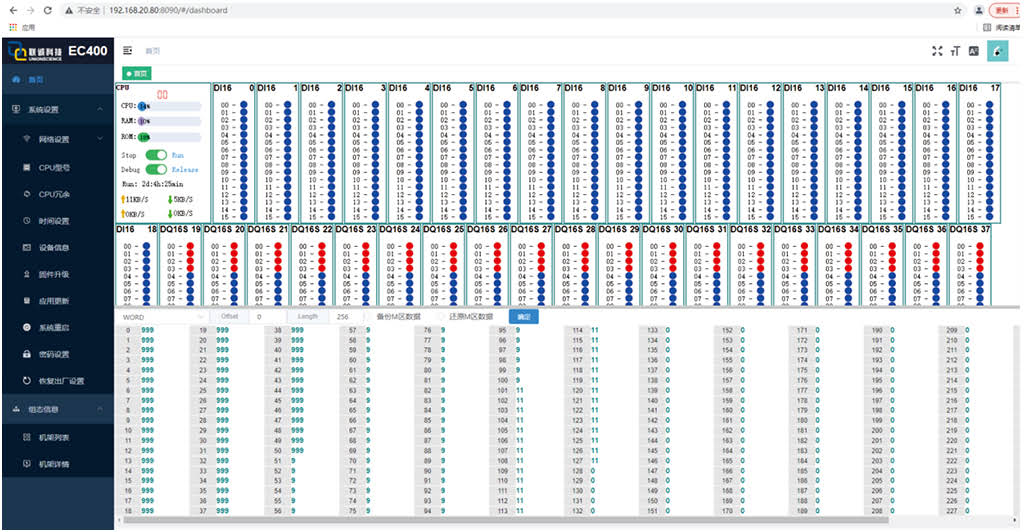Viewport: 1024px width, 532px height.
Task: Toggle the Stop/Run switch
Action: pos(156,156)
